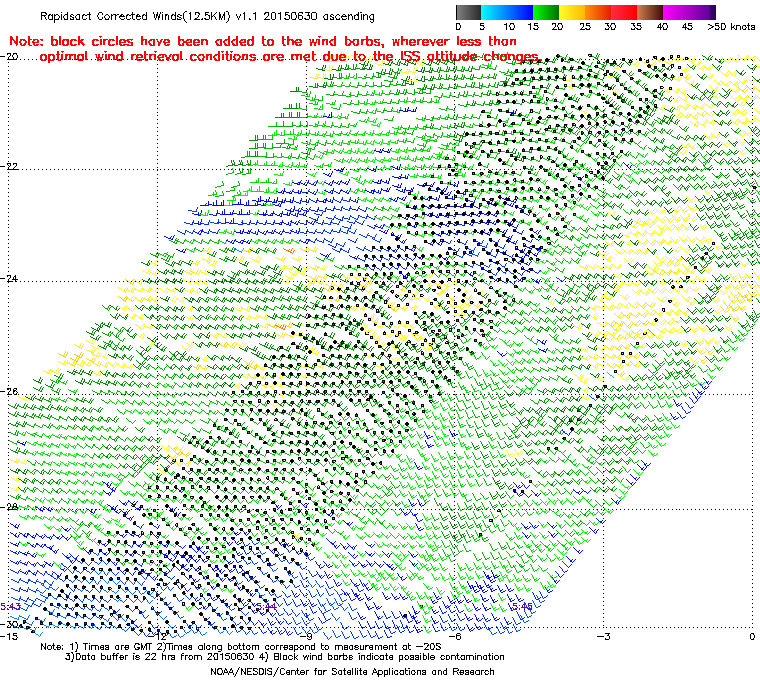The width and height of the screenshot is (760, 688).
Task: Click the purple '5:45' swath time marker
Action: click(522, 607)
